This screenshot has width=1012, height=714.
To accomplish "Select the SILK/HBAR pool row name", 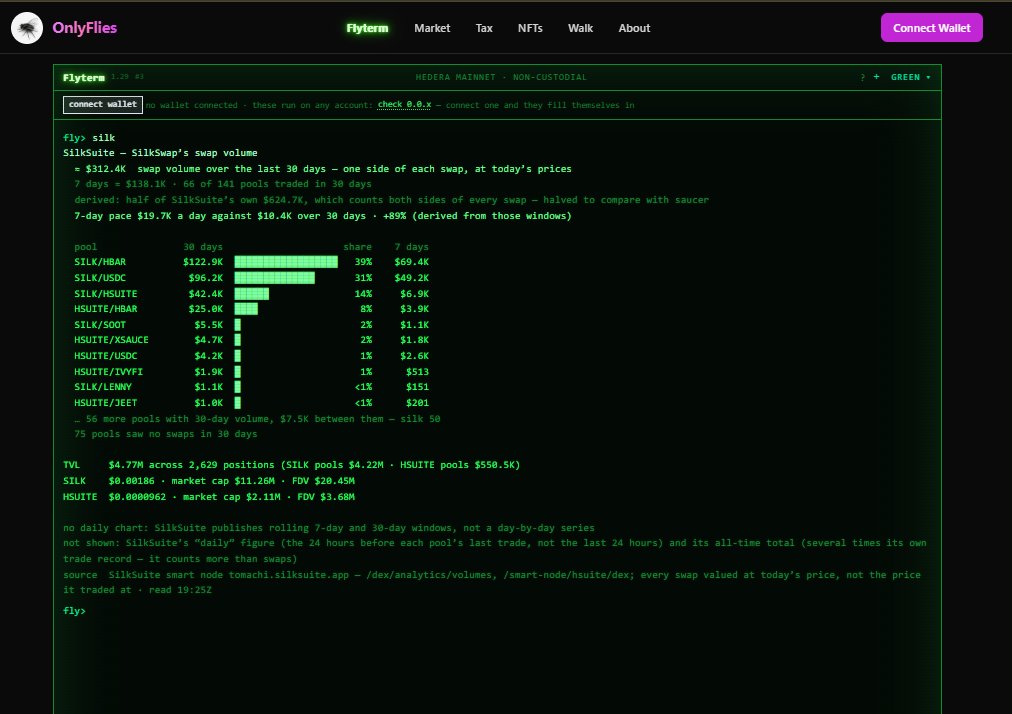I will pos(100,262).
